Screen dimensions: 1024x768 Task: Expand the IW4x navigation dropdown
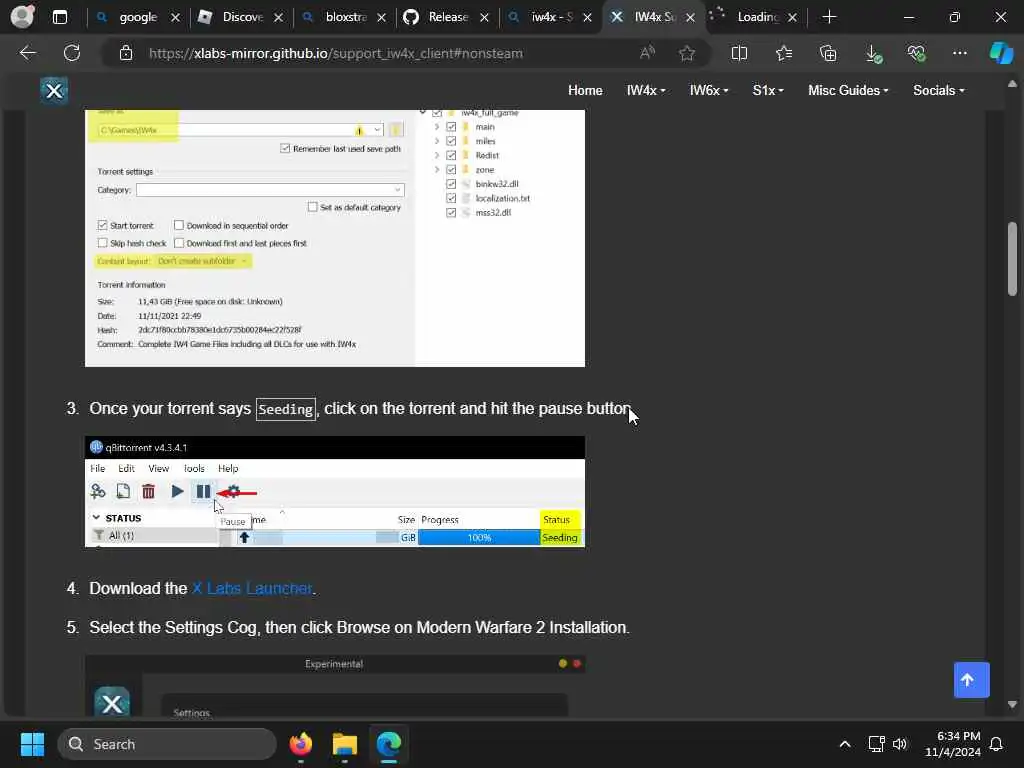click(646, 90)
